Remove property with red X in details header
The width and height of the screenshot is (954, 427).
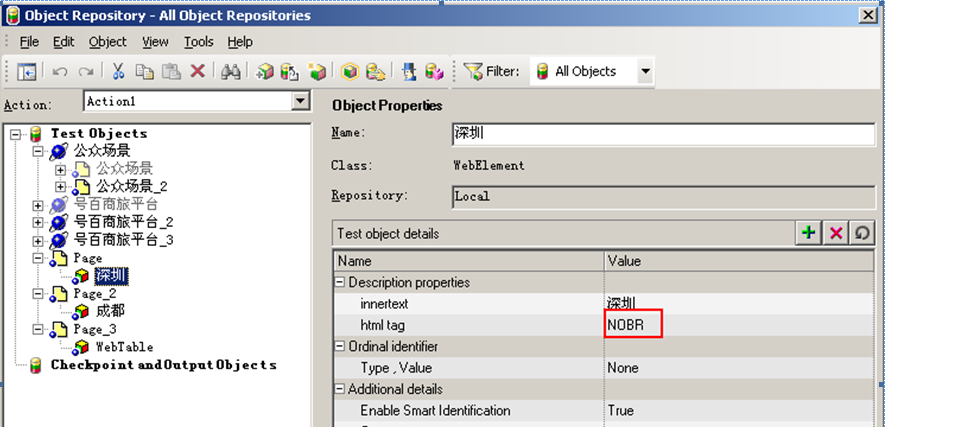click(836, 232)
